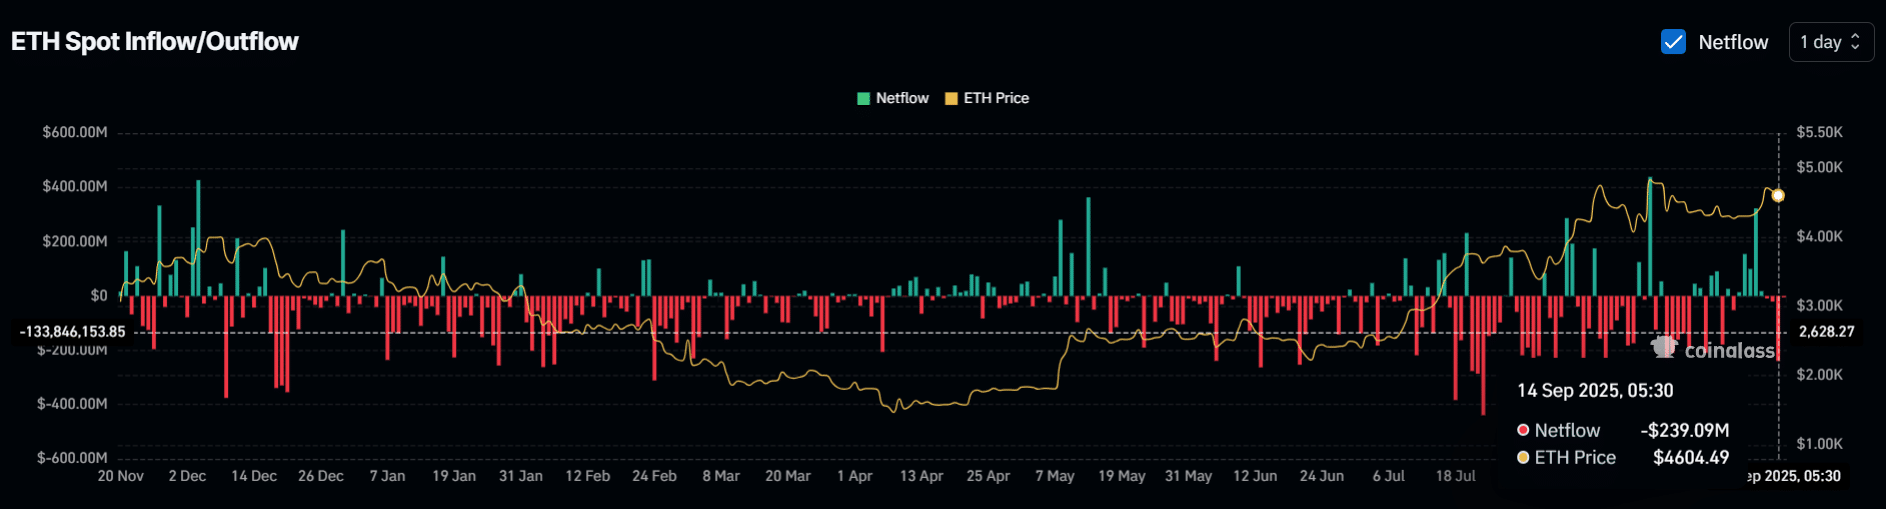The image size is (1886, 509).
Task: Click the 2,628.27 price crosshair label
Action: [1826, 332]
